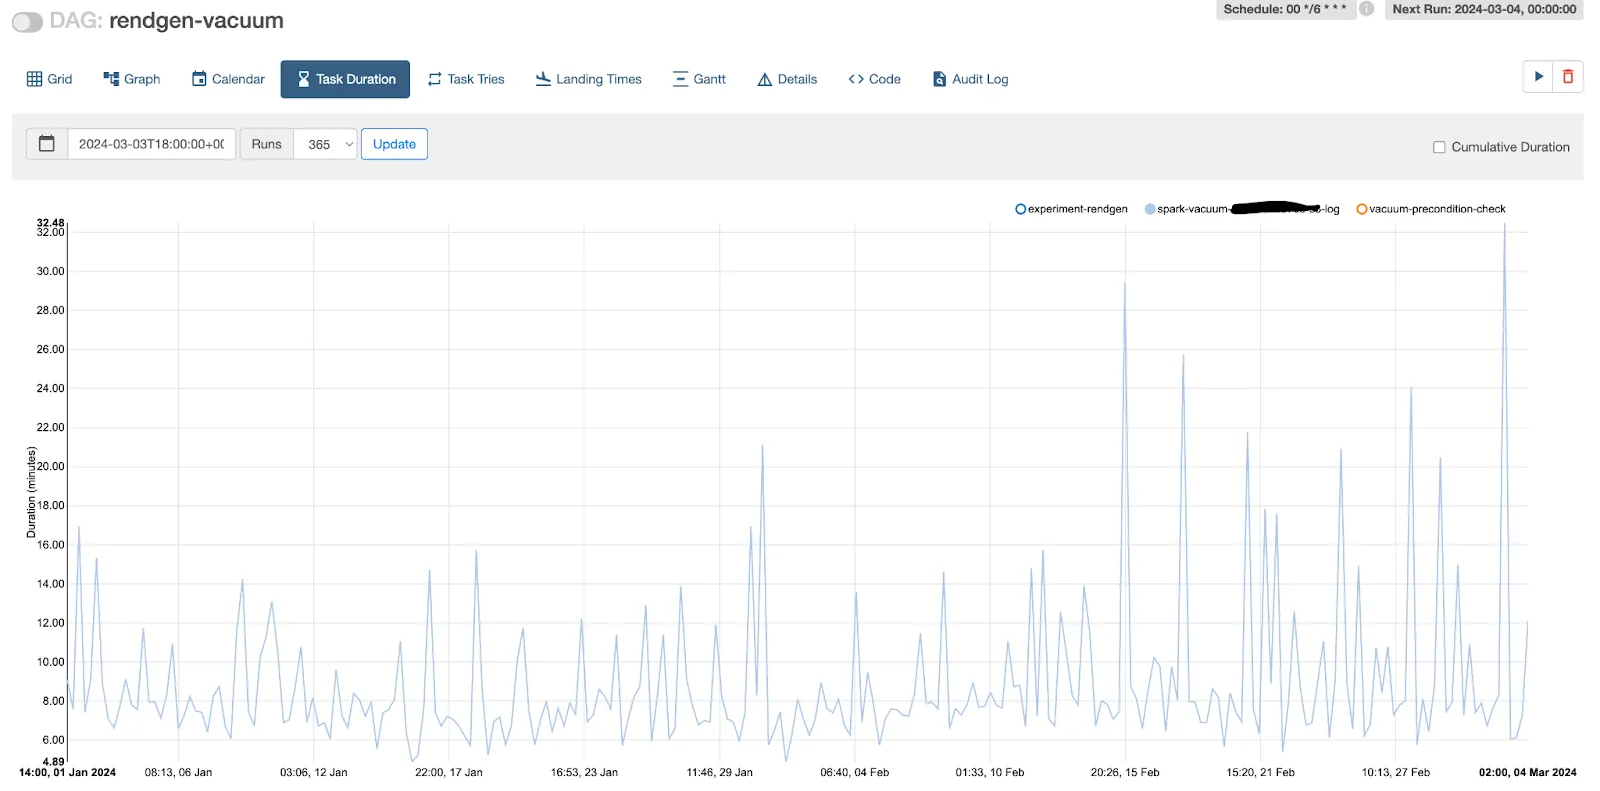The width and height of the screenshot is (1600, 791).
Task: Click the Next Run date badge
Action: pos(1483,9)
